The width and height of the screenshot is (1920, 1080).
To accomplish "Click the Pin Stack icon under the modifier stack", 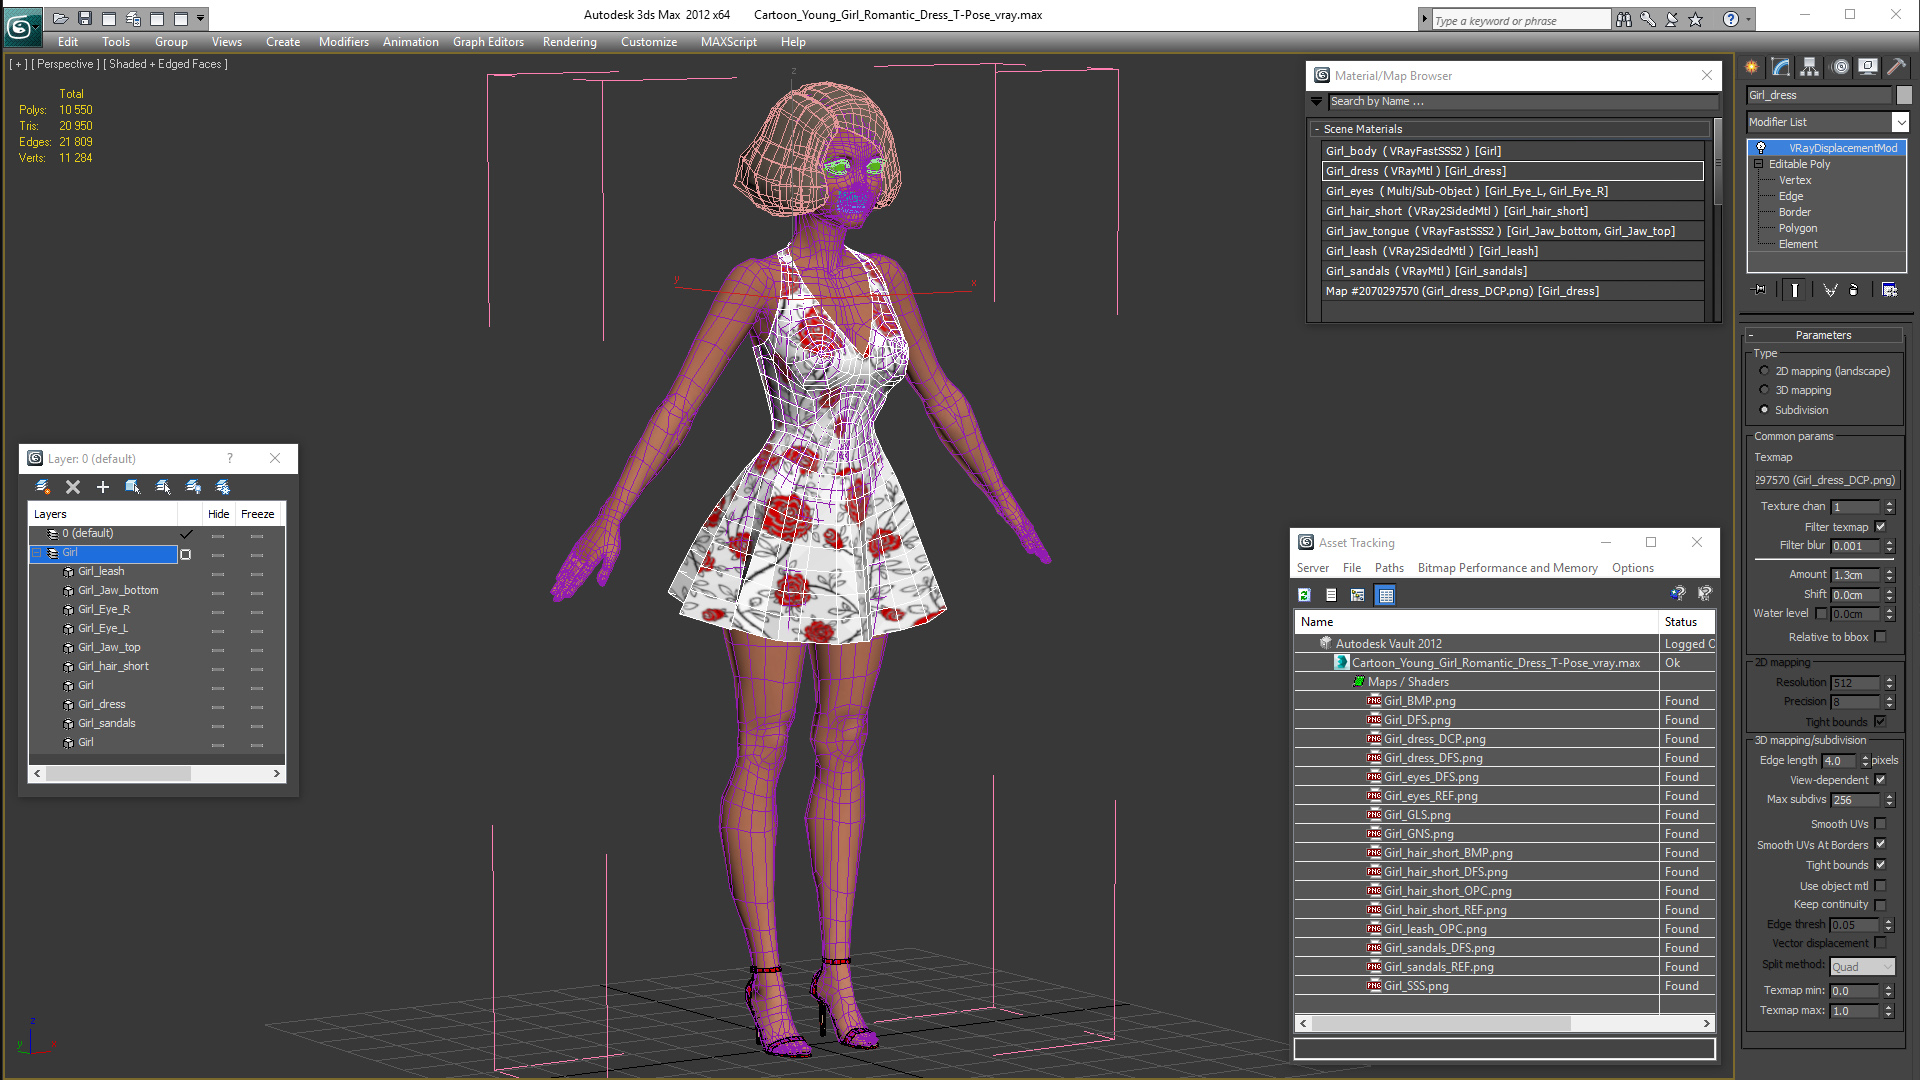I will point(1760,290).
